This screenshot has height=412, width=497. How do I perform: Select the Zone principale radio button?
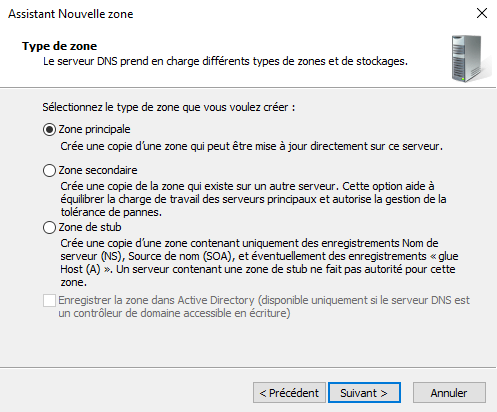coord(49,129)
